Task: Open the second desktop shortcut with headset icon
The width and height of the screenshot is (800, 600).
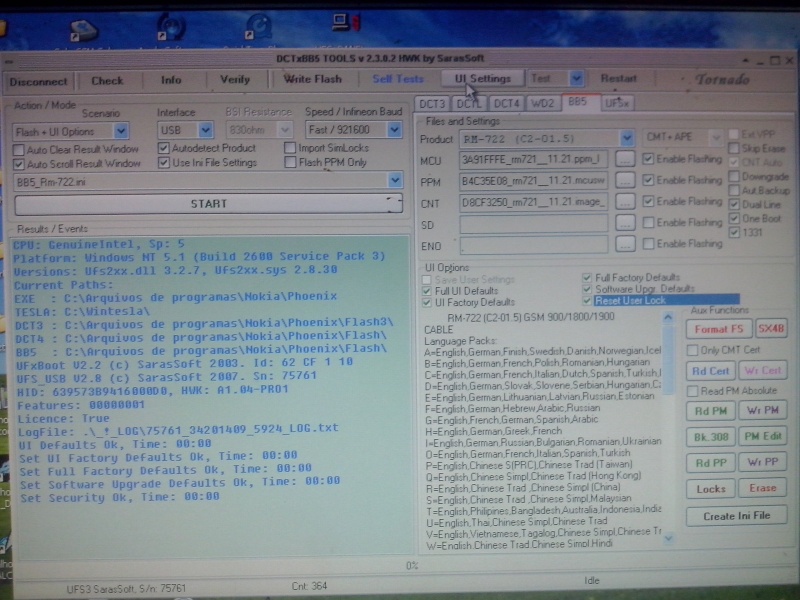Action: click(171, 27)
